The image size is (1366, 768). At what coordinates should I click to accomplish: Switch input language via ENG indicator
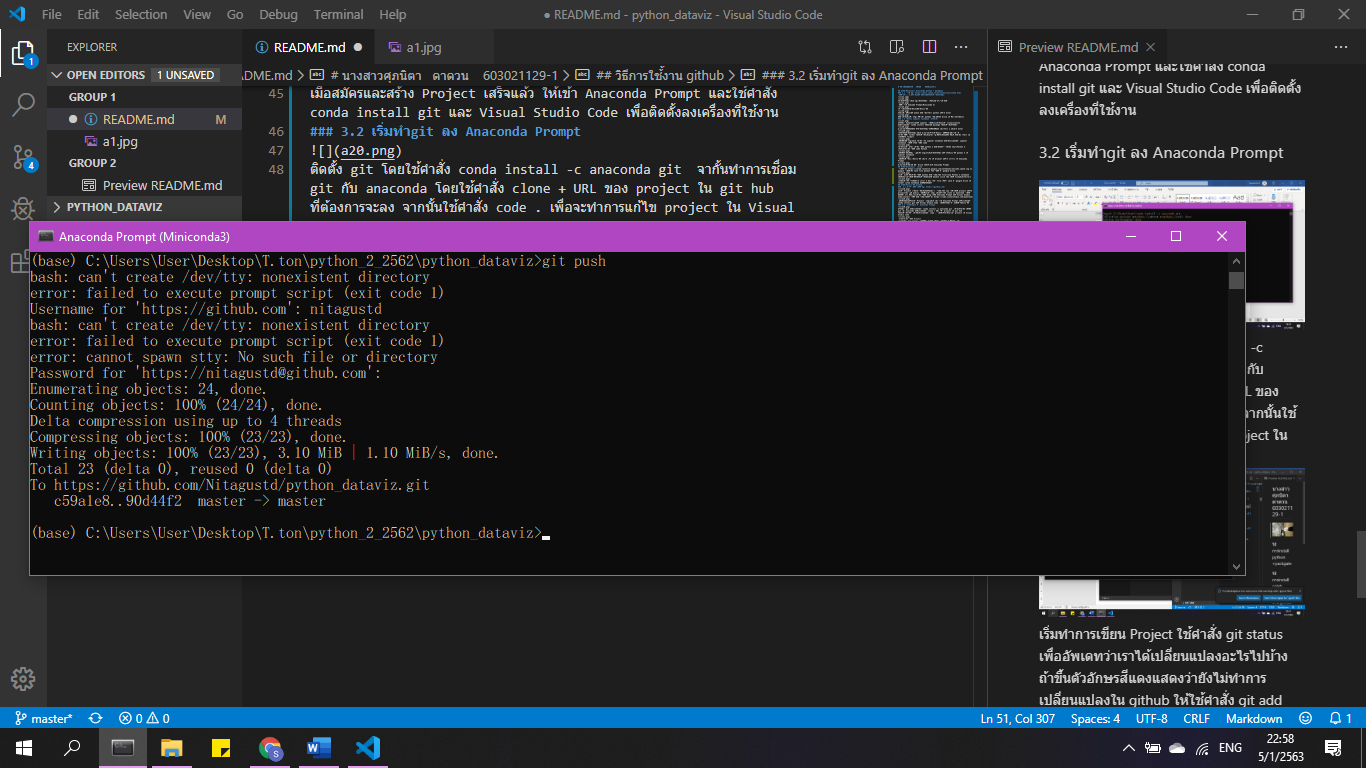coord(1230,748)
